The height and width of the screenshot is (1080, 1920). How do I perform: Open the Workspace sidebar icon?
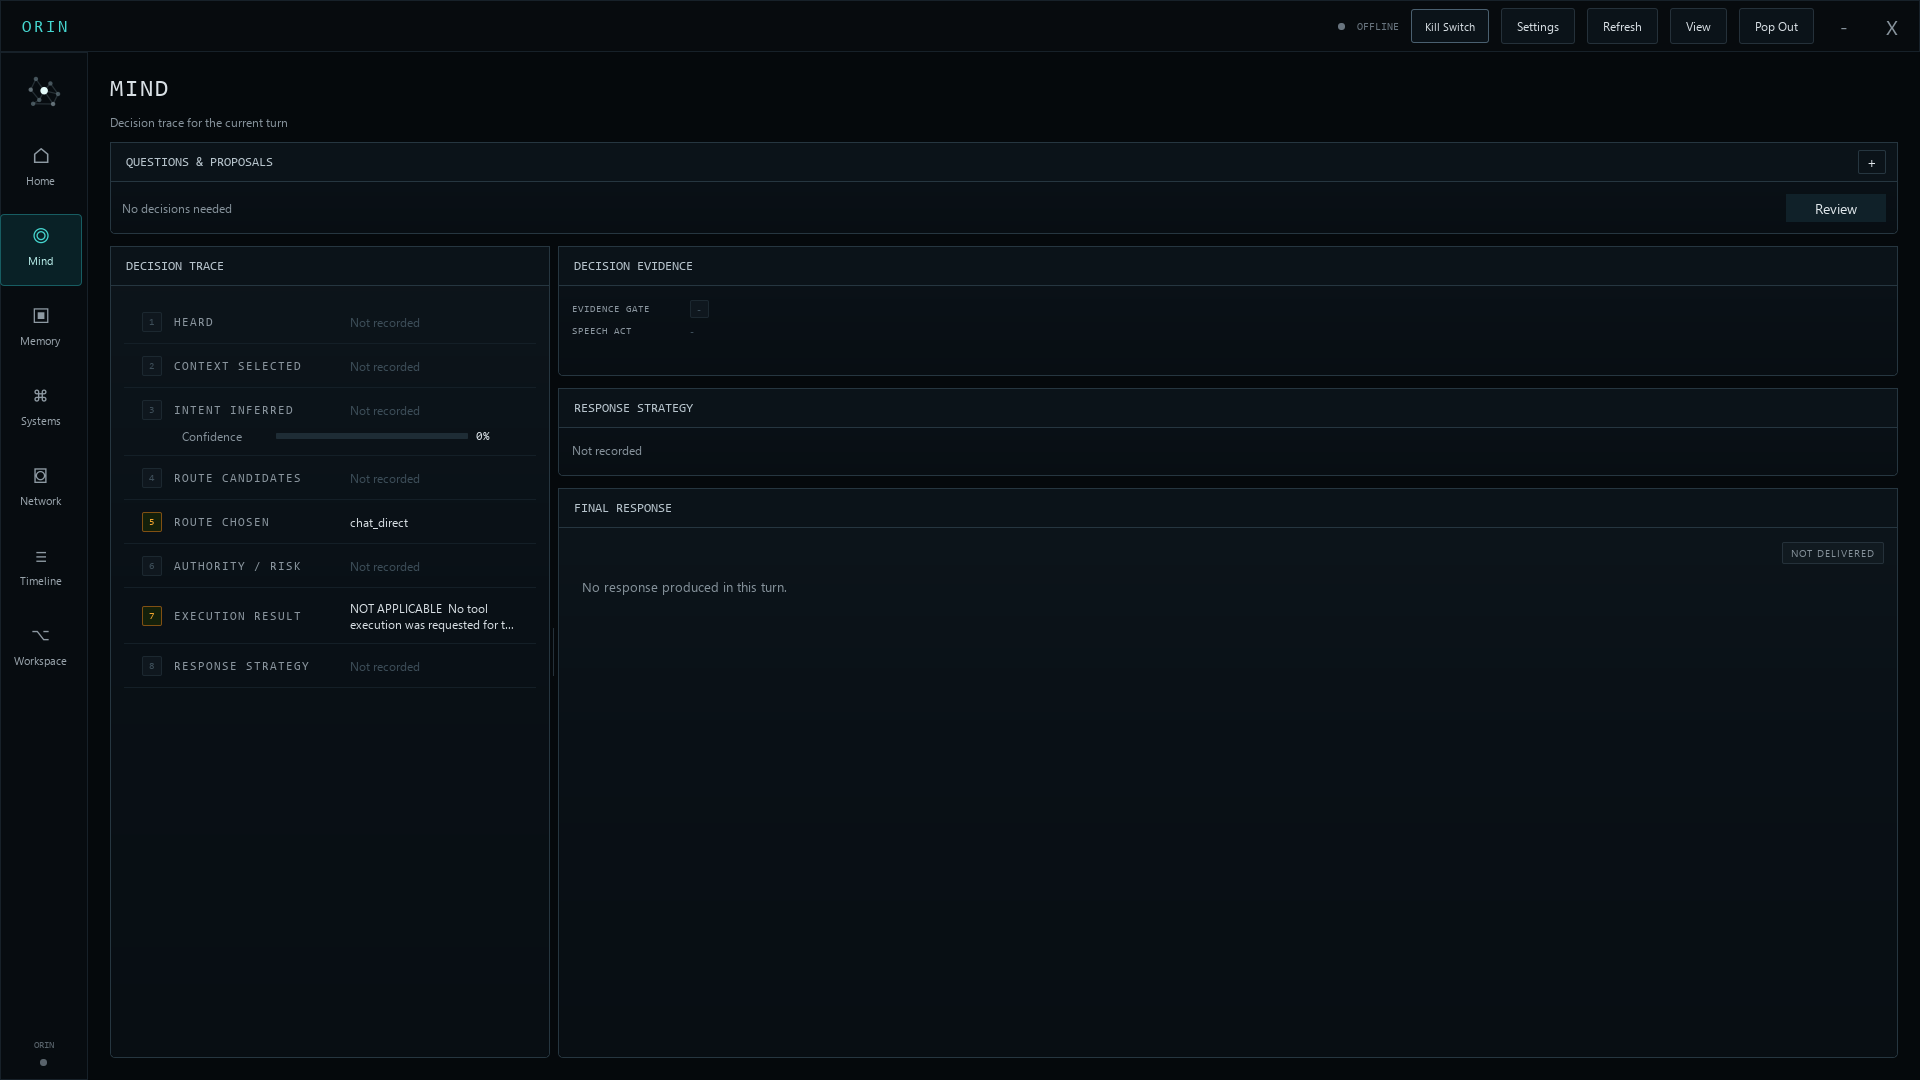40,636
